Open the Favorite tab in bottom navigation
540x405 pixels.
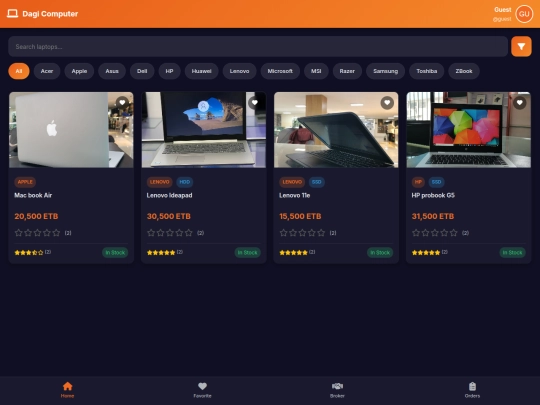(x=202, y=390)
